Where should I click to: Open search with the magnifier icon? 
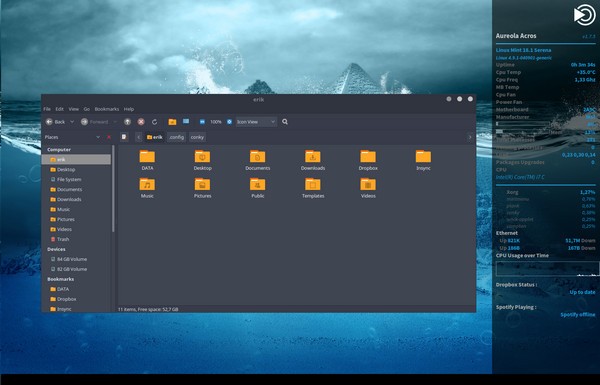point(285,122)
